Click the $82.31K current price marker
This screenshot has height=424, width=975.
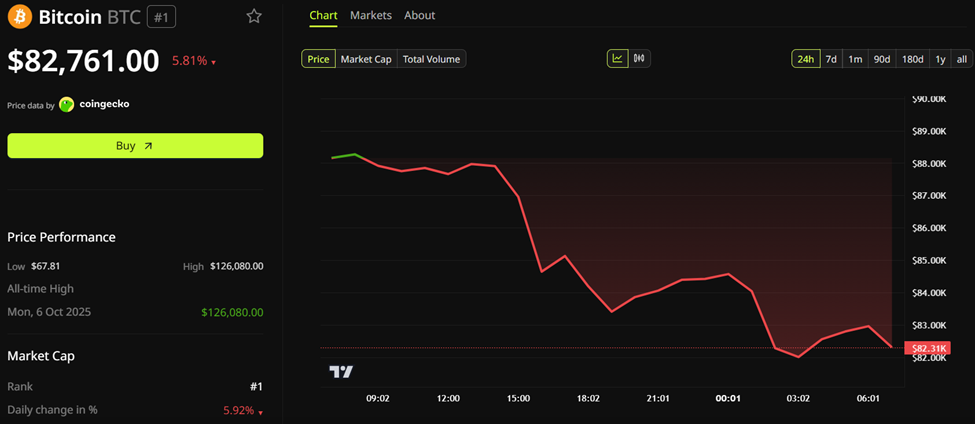[x=926, y=348]
